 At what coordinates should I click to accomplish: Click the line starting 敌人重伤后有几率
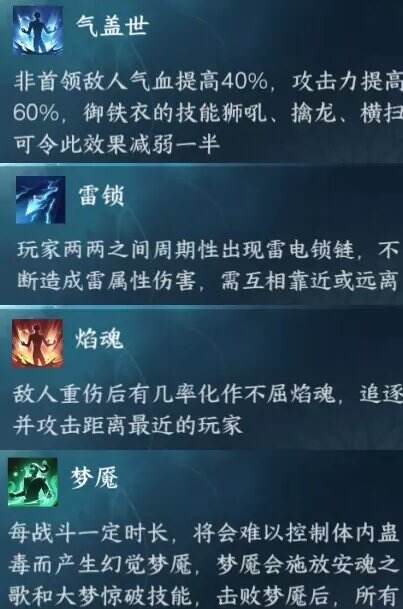coord(208,395)
